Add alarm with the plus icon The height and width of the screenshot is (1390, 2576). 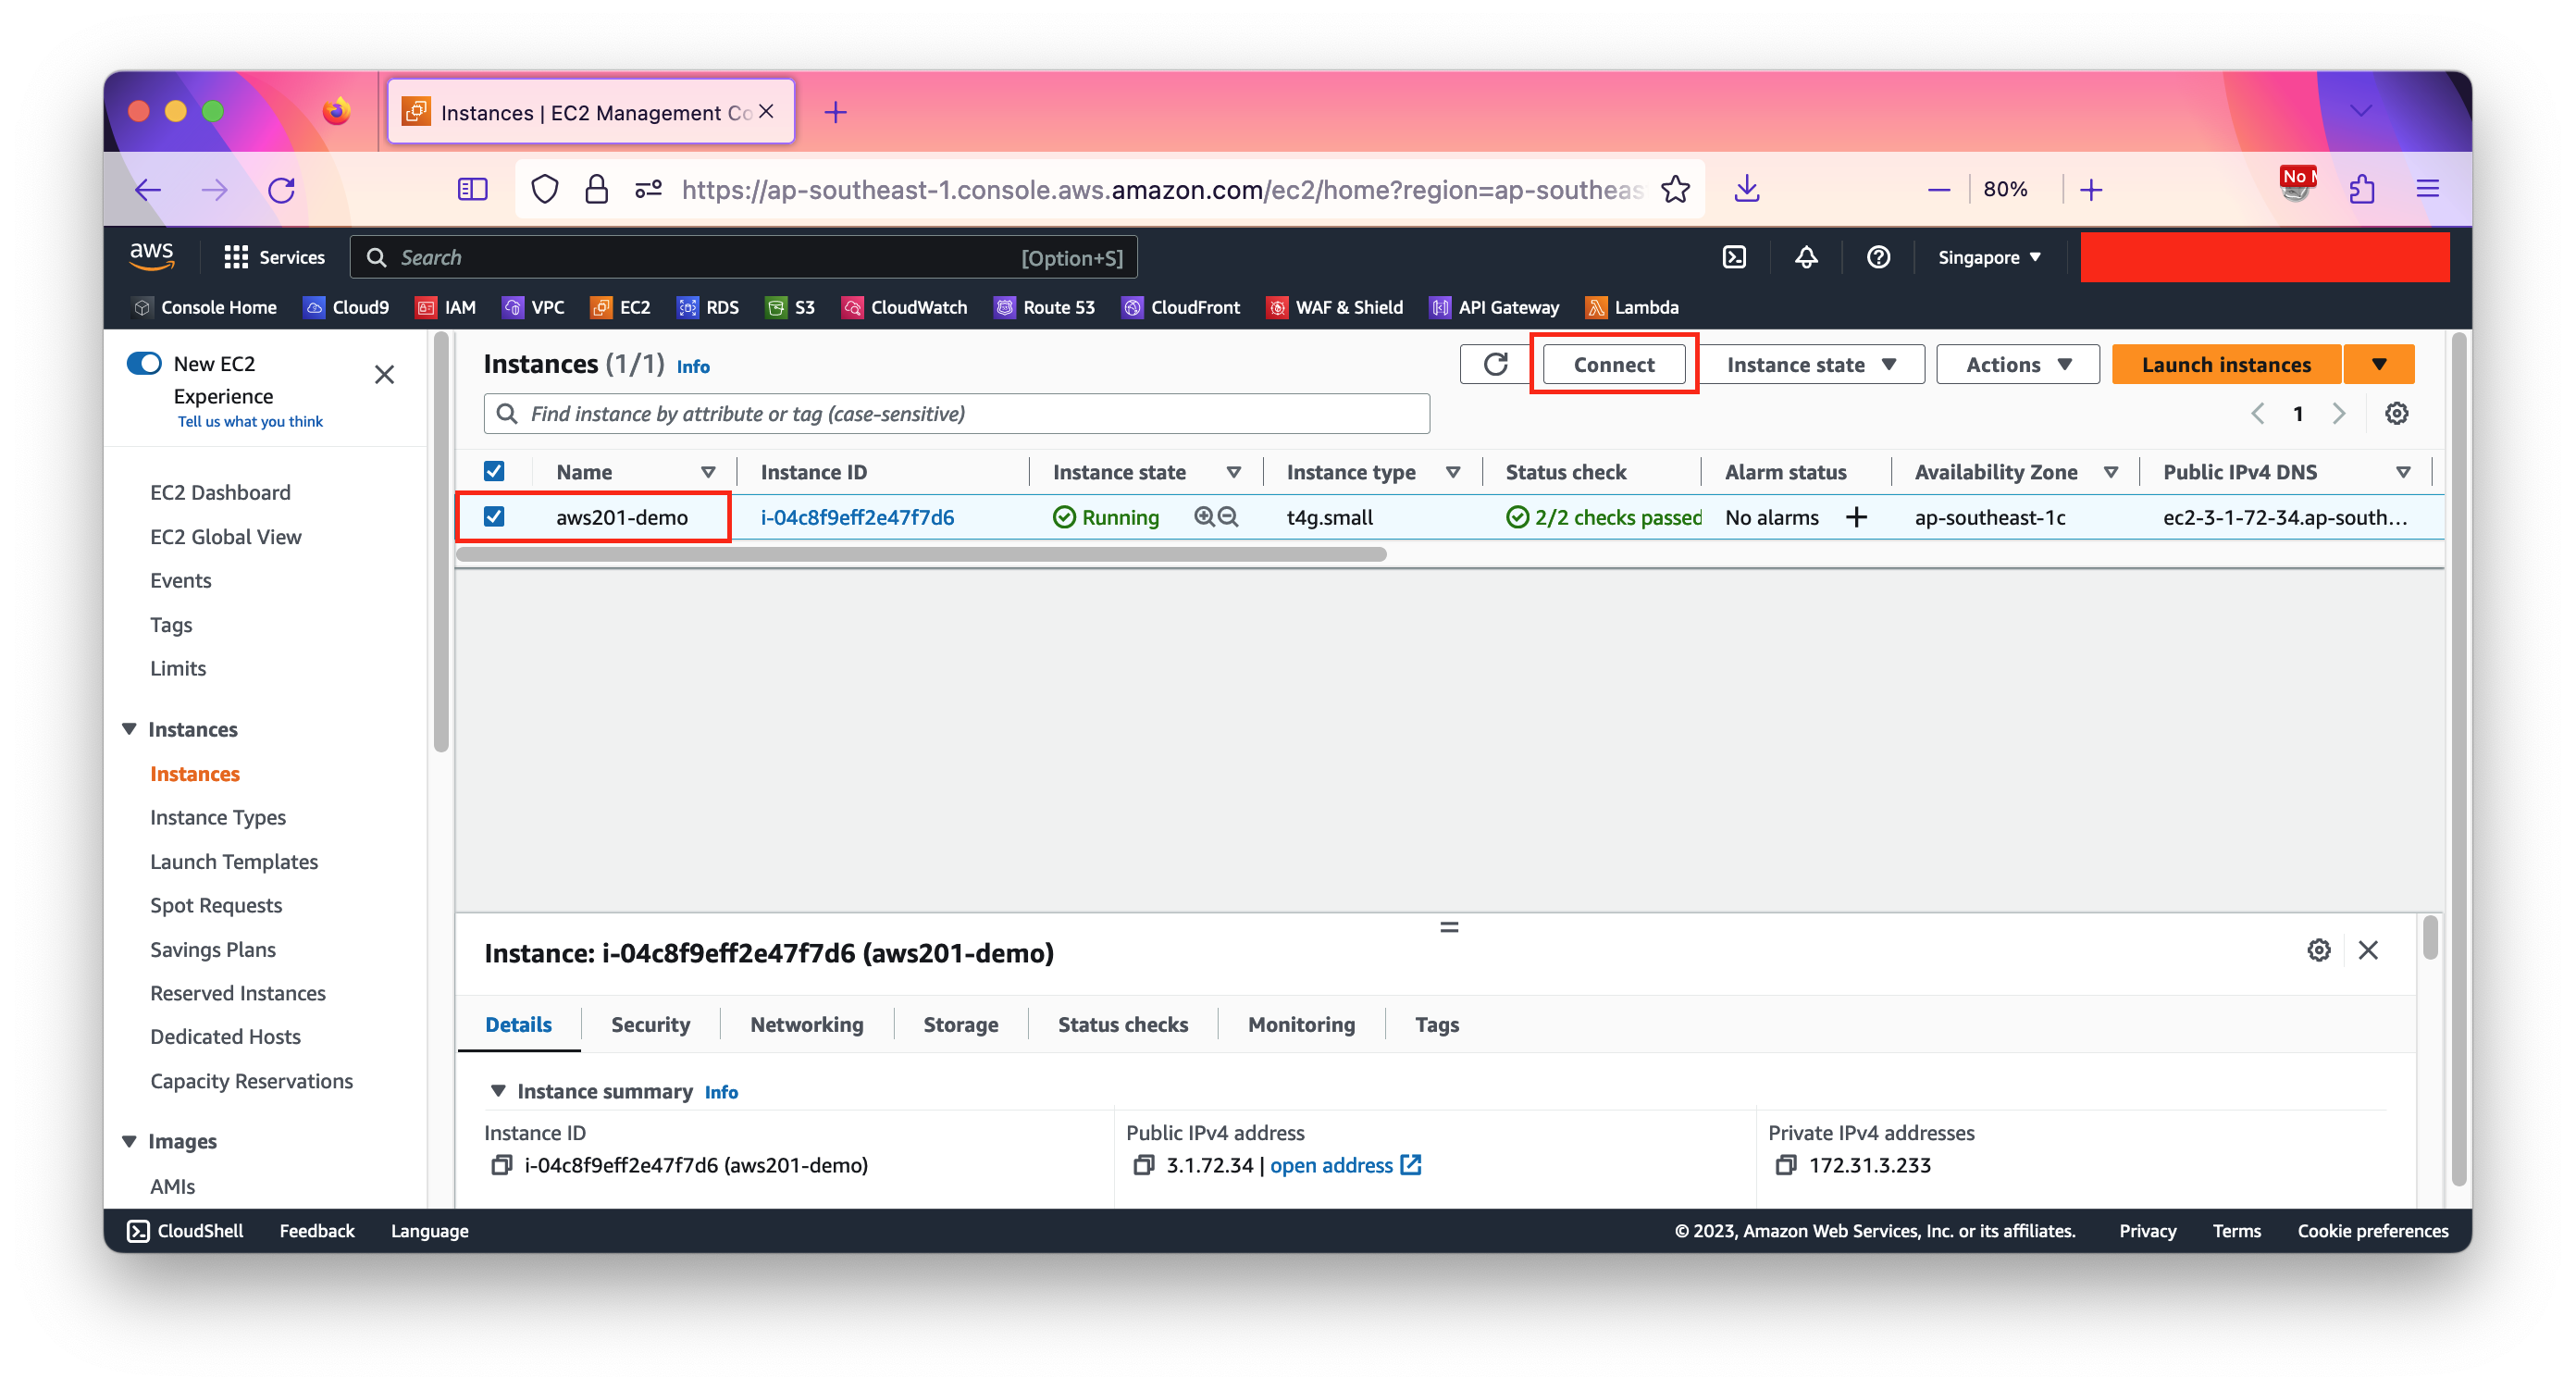coord(1856,516)
